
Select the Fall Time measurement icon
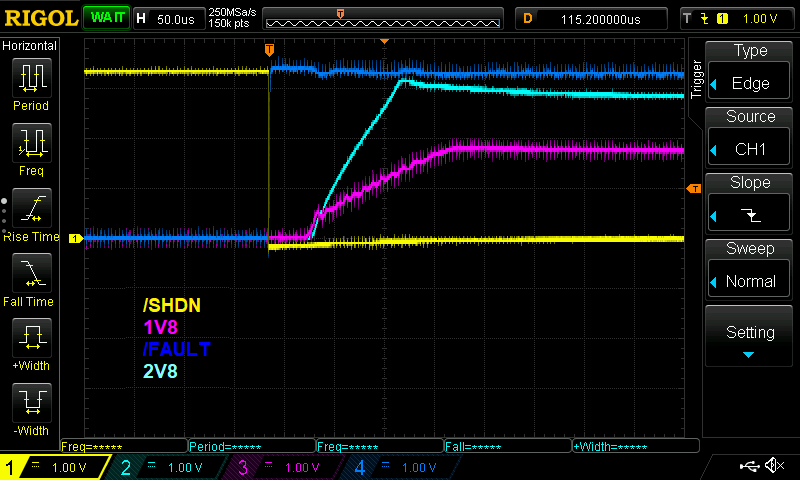[32, 273]
